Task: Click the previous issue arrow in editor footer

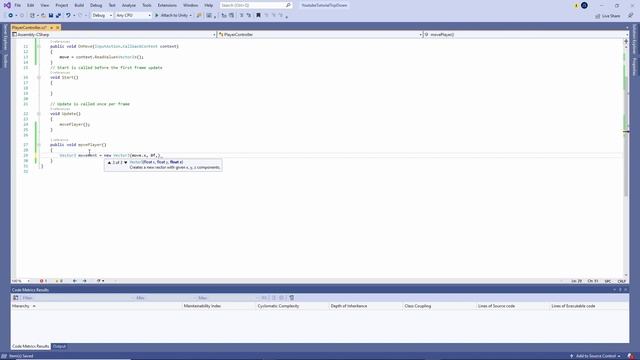Action: point(75,281)
